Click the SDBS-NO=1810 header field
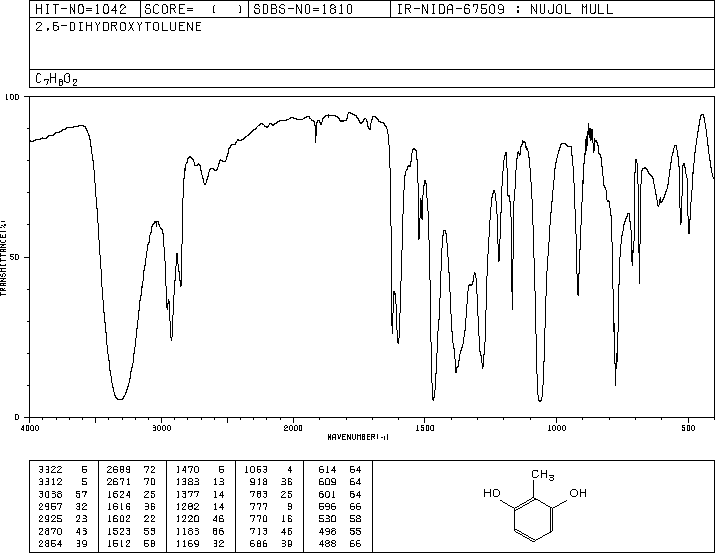715x553 pixels. click(320, 9)
